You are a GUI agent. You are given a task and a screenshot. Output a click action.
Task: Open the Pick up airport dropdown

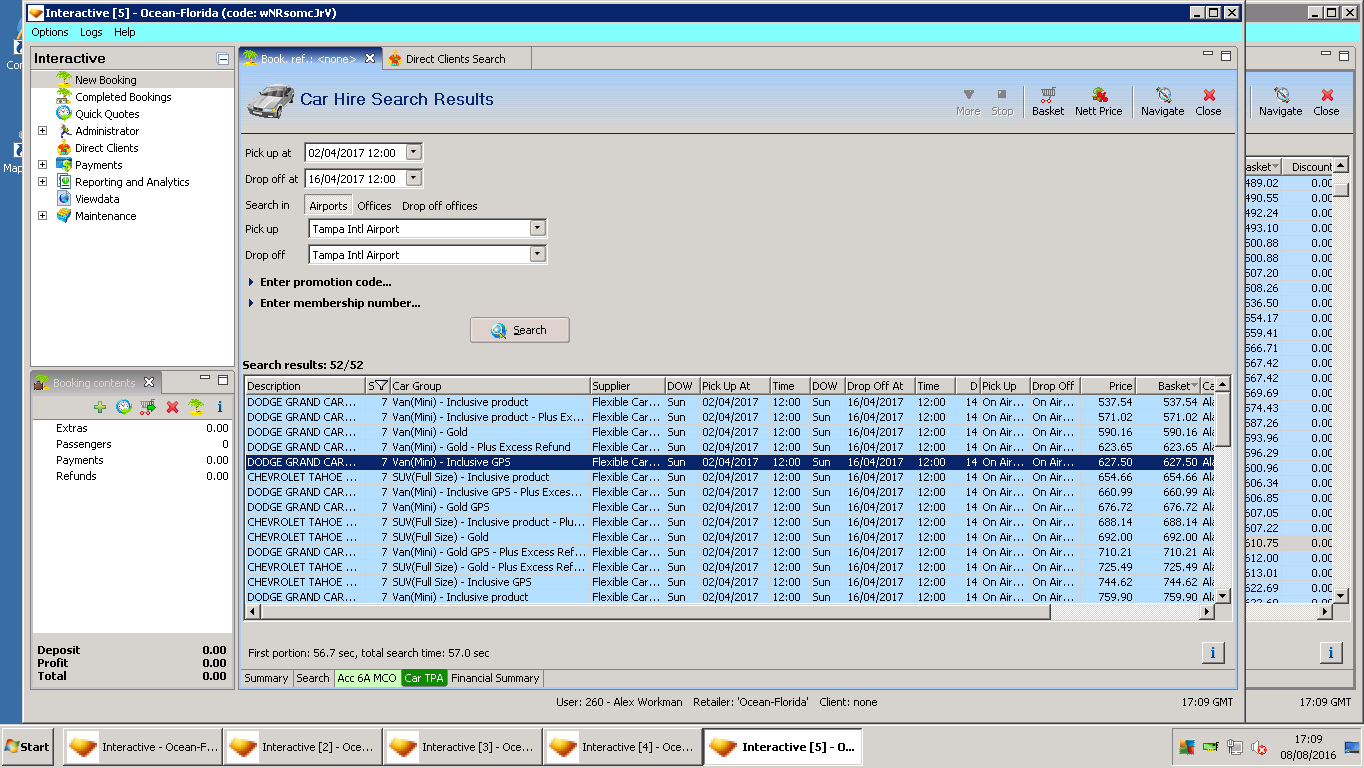pyautogui.click(x=537, y=229)
